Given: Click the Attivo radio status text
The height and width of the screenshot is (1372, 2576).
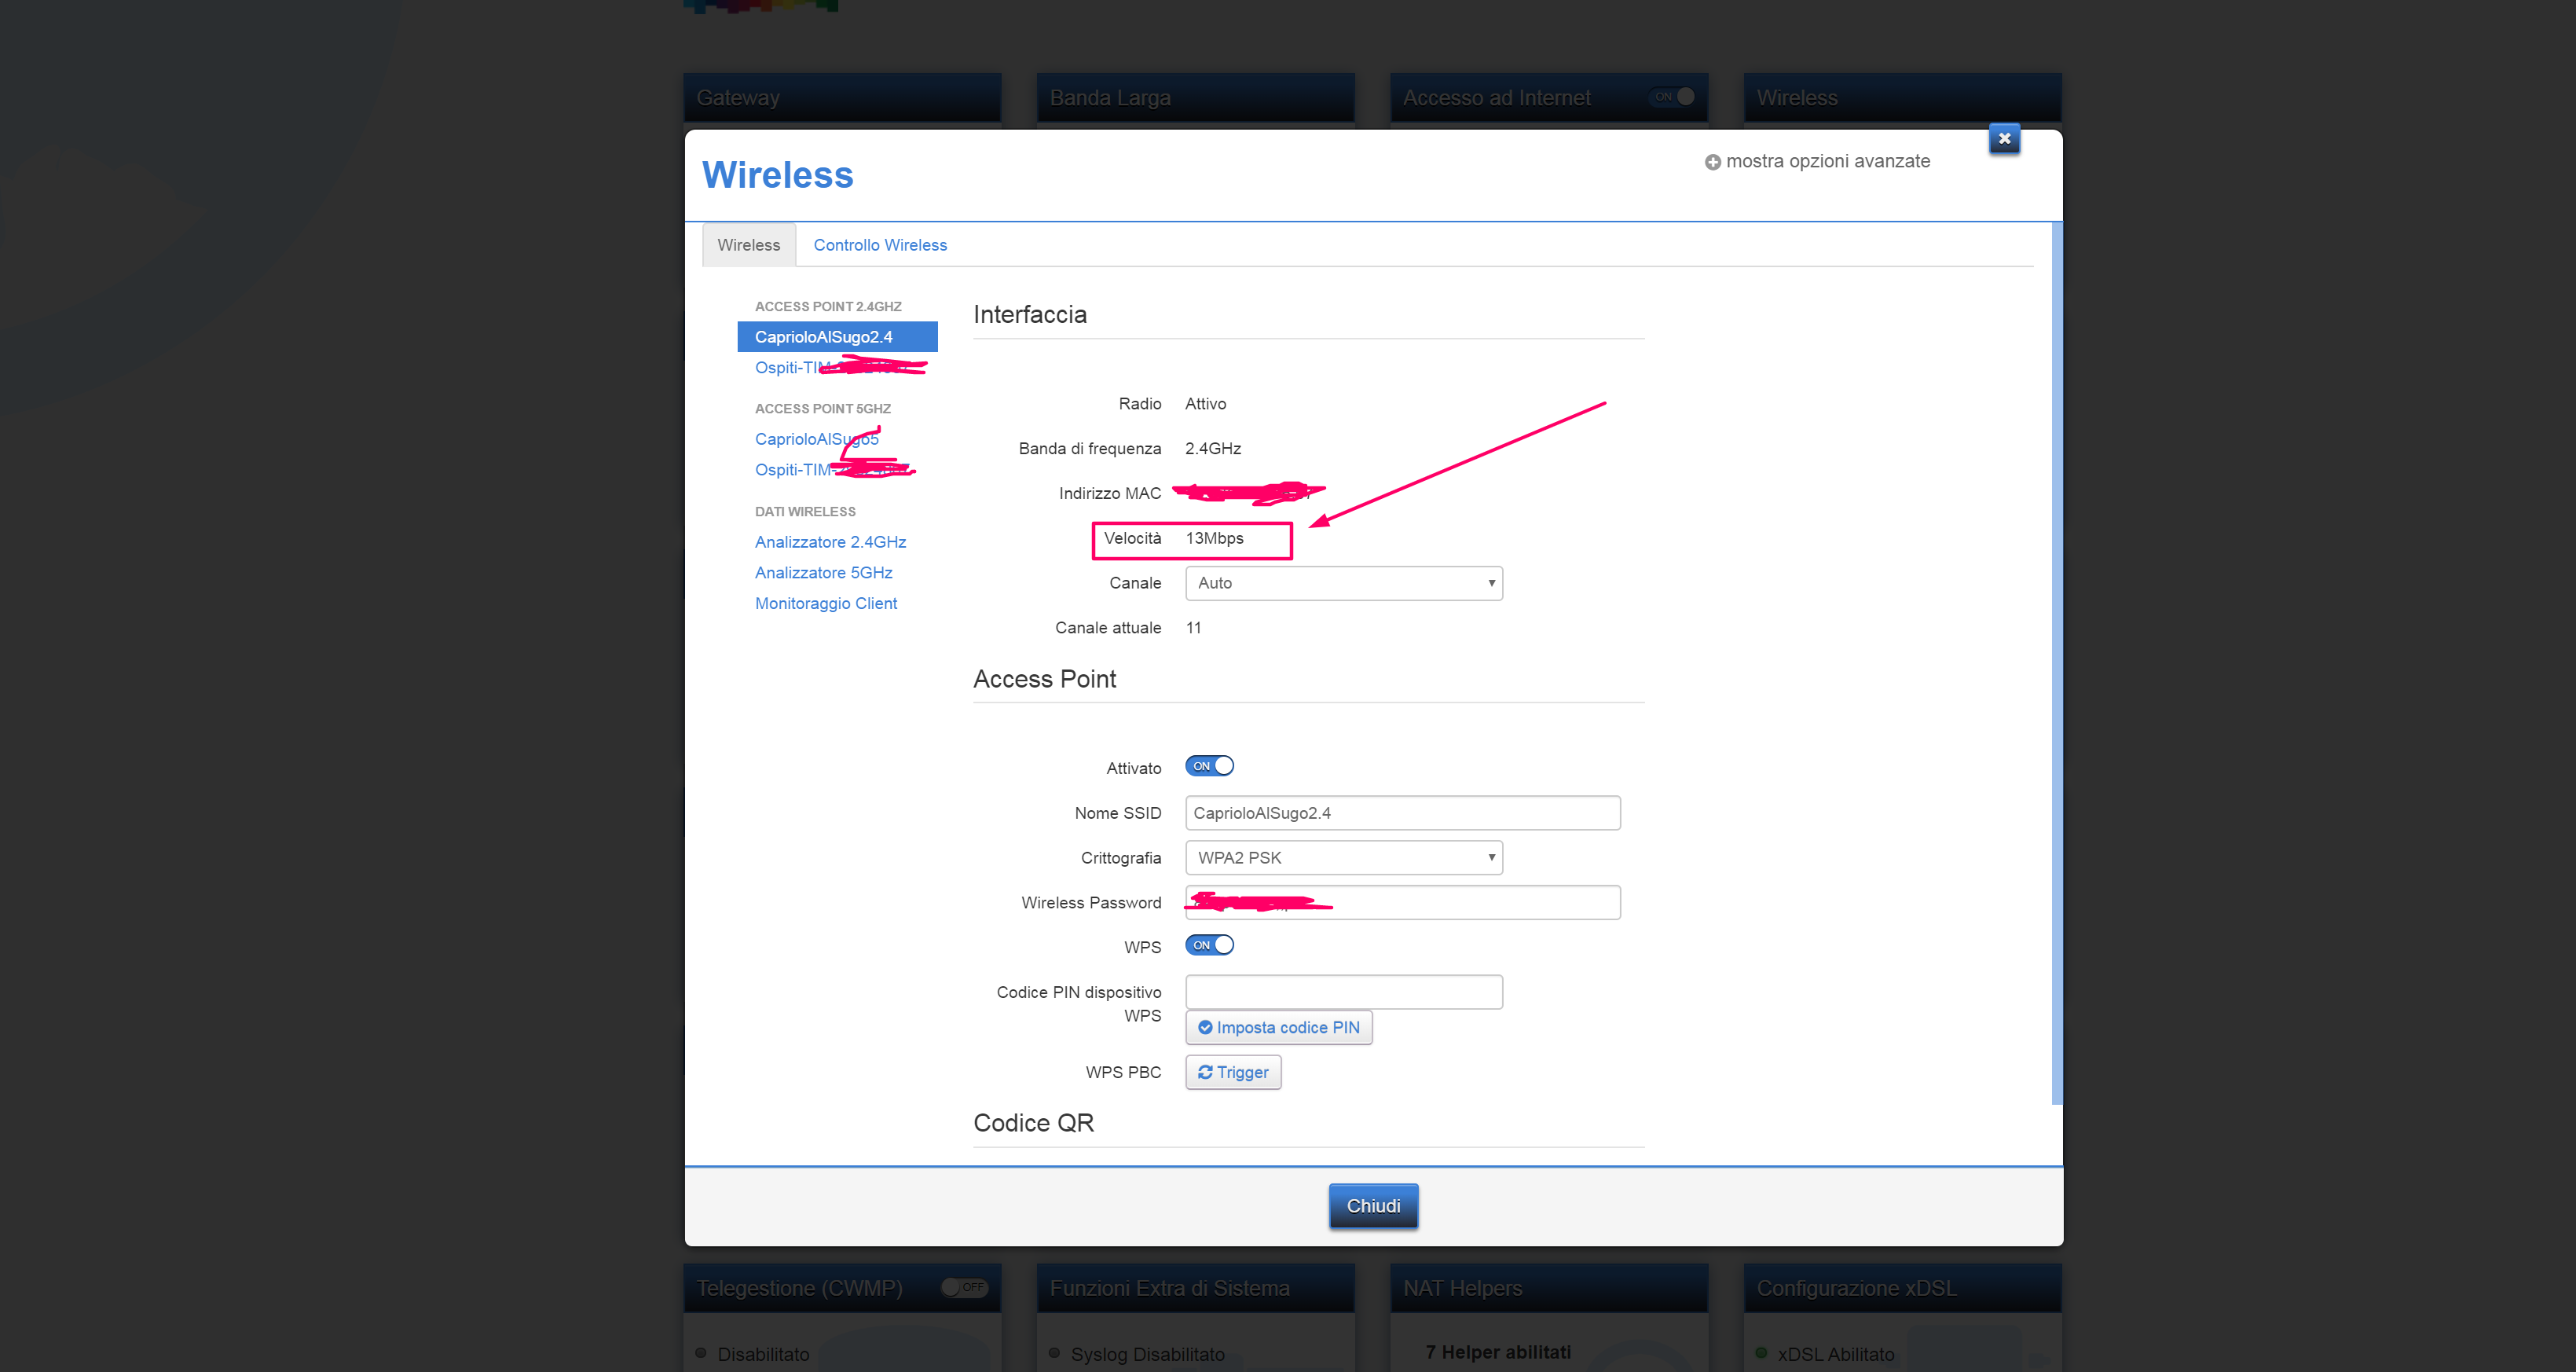Looking at the screenshot, I should click(x=1205, y=404).
